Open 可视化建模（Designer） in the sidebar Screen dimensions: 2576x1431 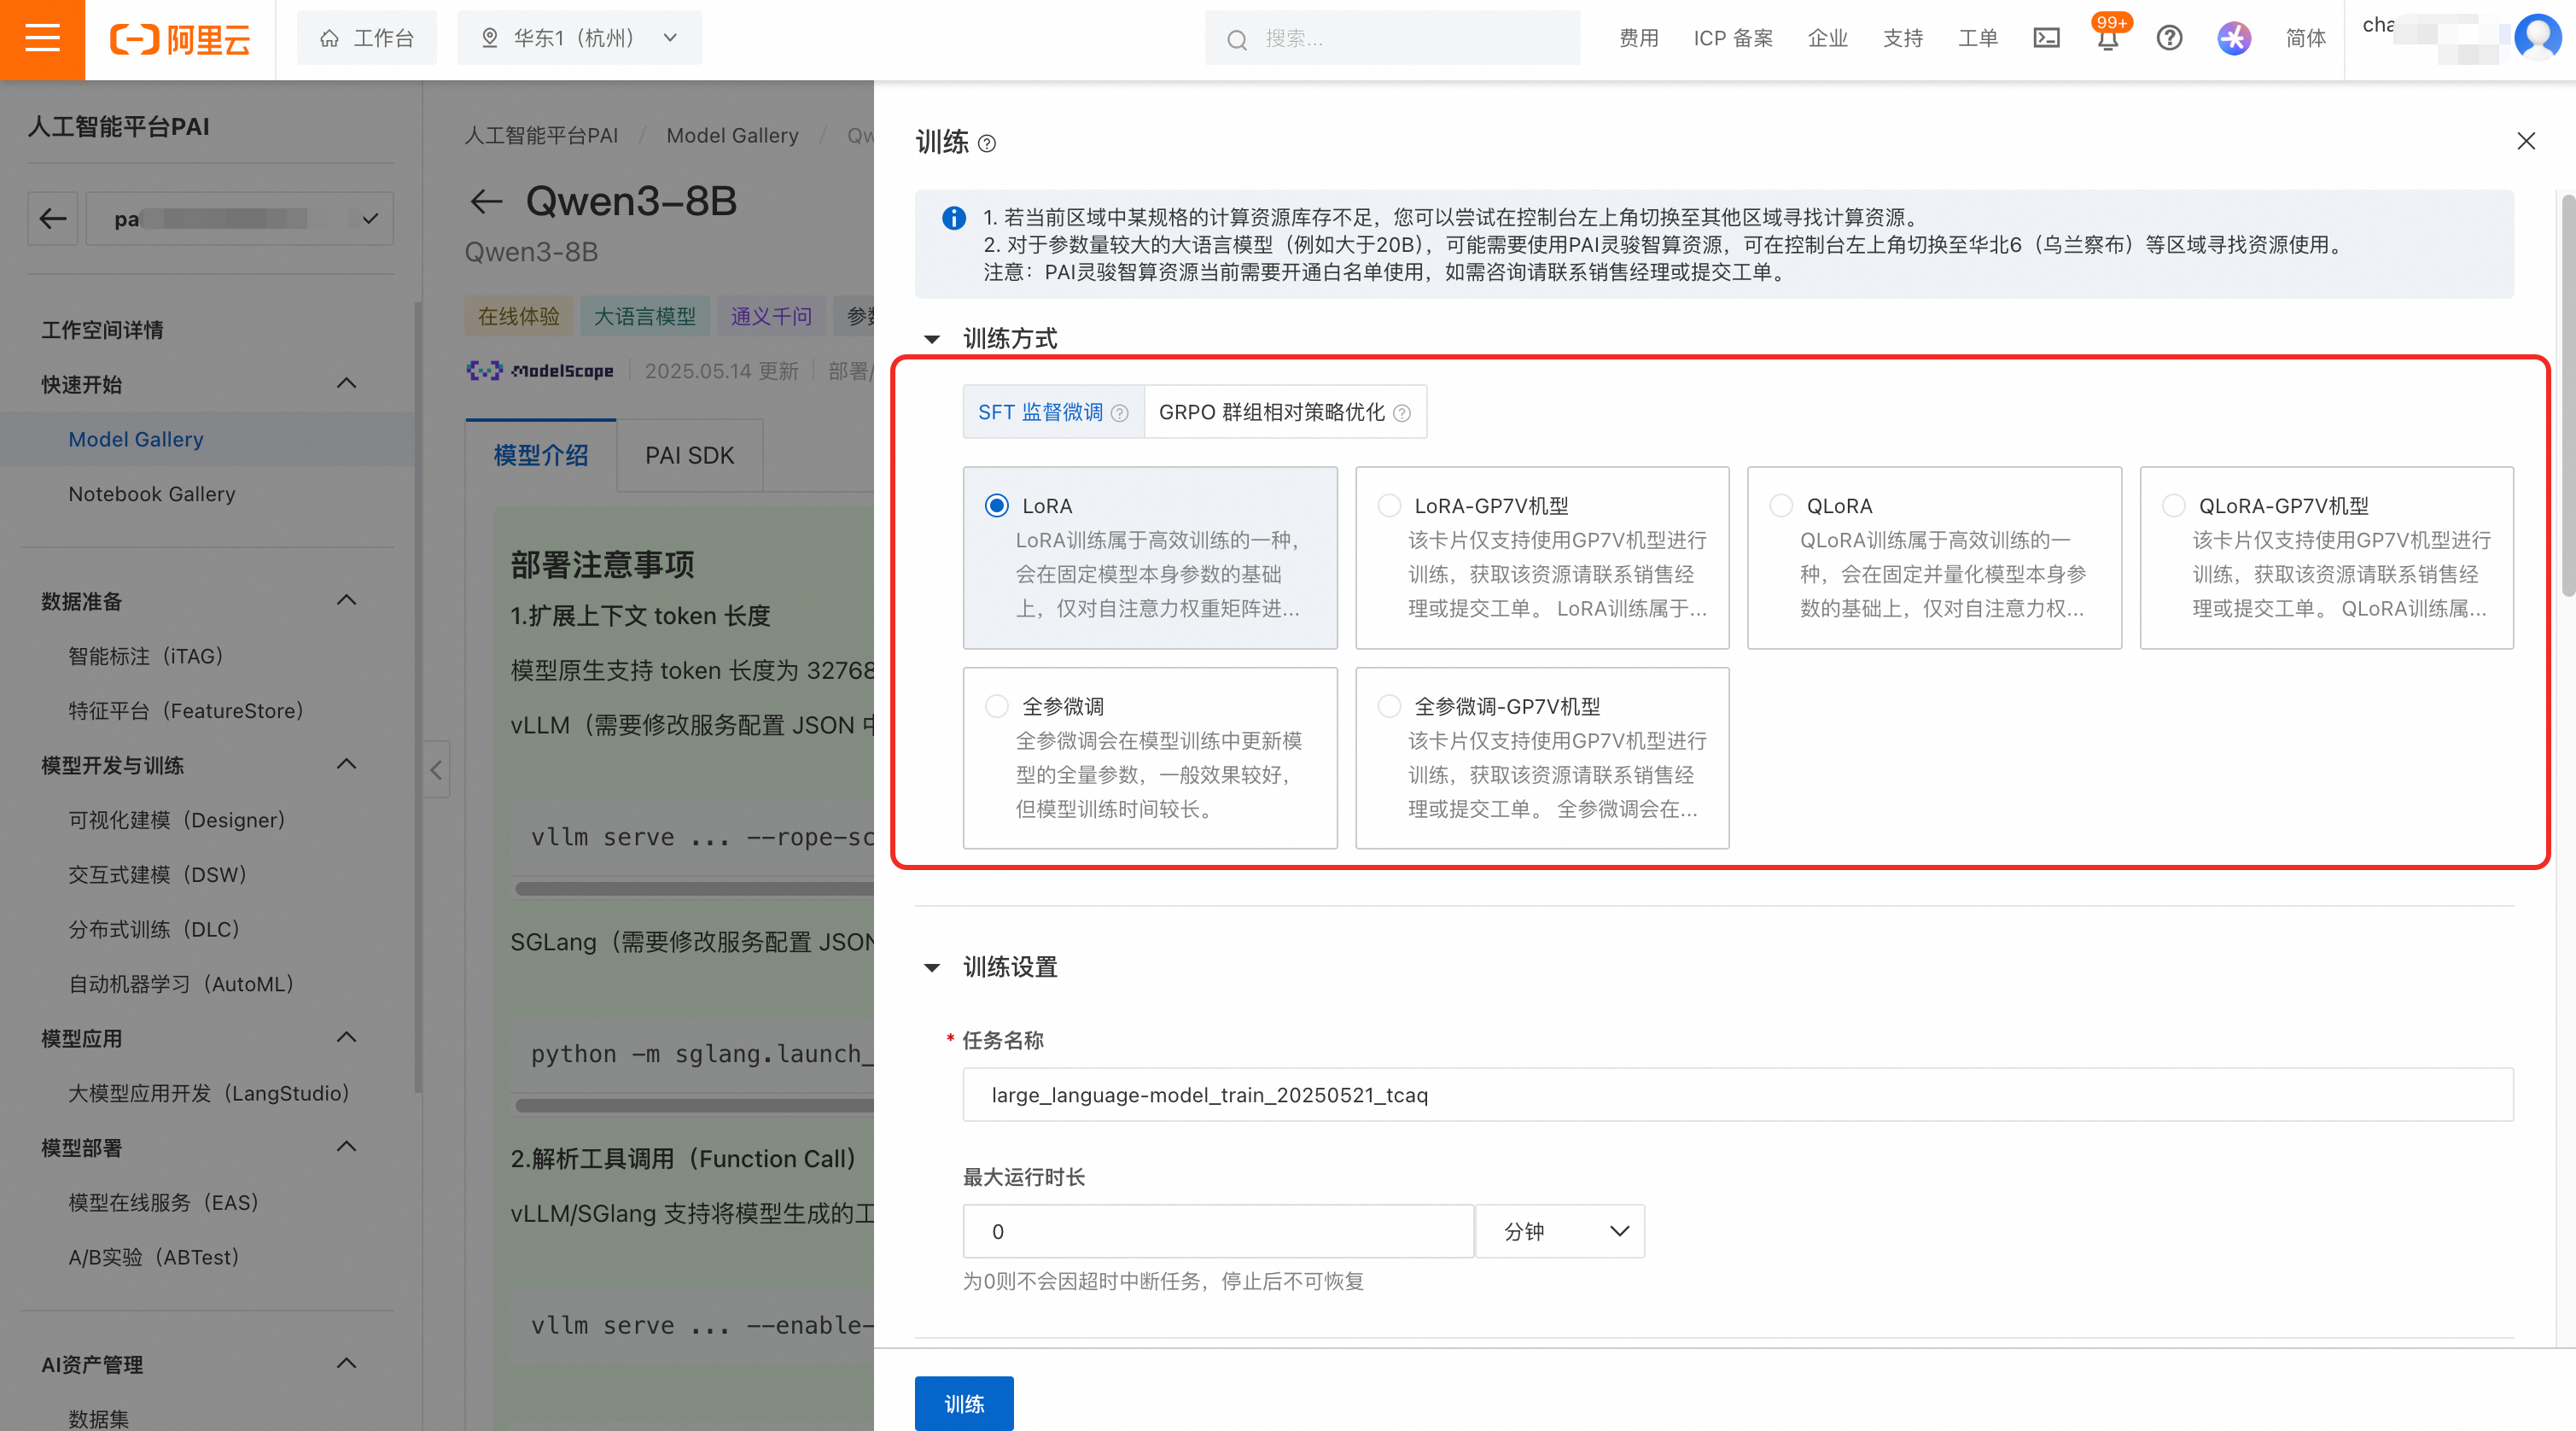pyautogui.click(x=177, y=820)
